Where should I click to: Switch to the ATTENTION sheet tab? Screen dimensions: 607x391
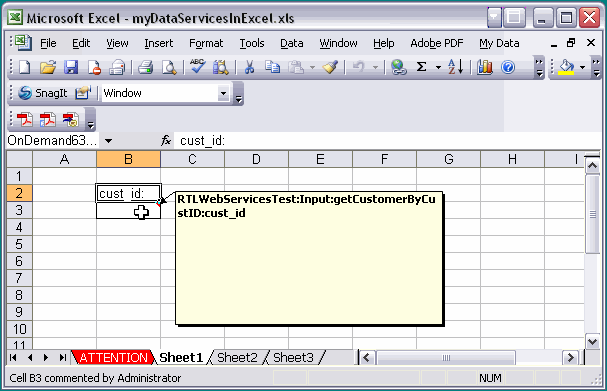coord(113,358)
